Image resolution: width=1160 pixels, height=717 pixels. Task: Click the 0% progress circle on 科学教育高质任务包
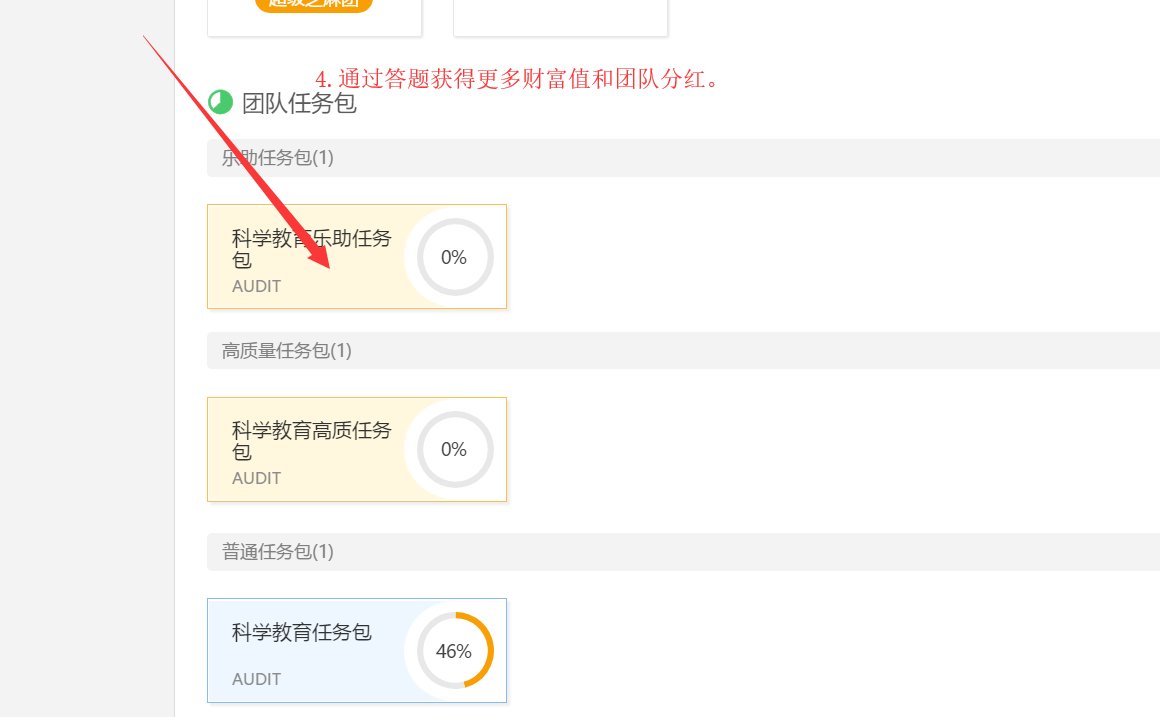(x=453, y=449)
